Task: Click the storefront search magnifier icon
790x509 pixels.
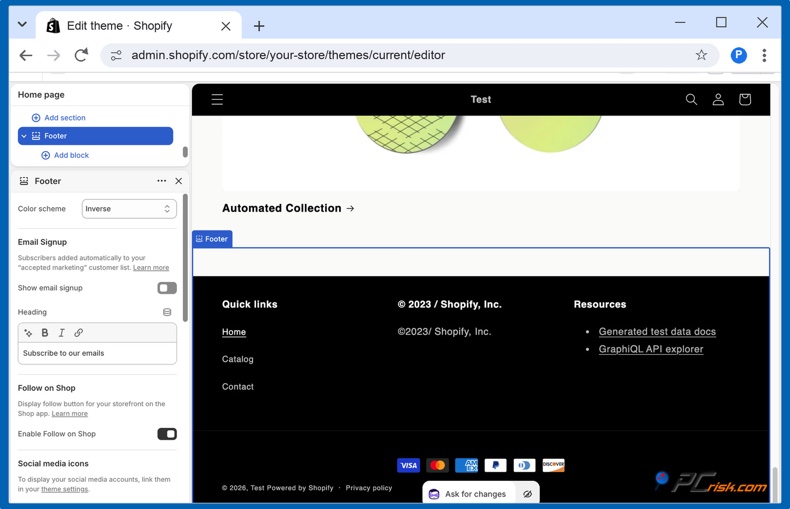Action: pyautogui.click(x=691, y=99)
